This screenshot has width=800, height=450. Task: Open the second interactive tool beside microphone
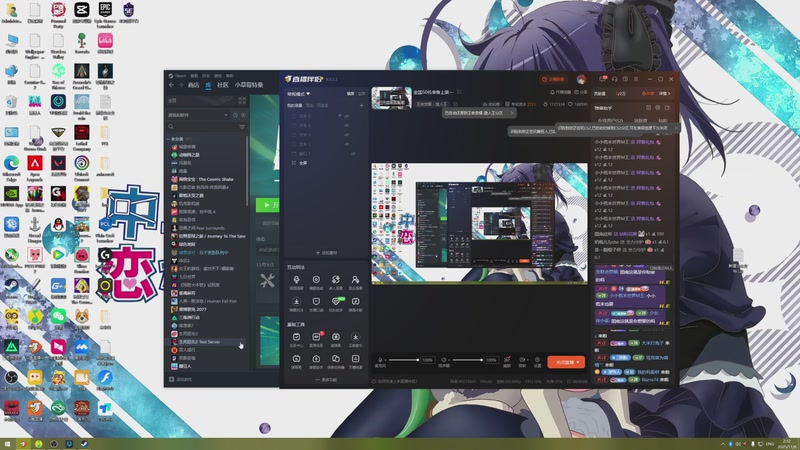point(316,282)
